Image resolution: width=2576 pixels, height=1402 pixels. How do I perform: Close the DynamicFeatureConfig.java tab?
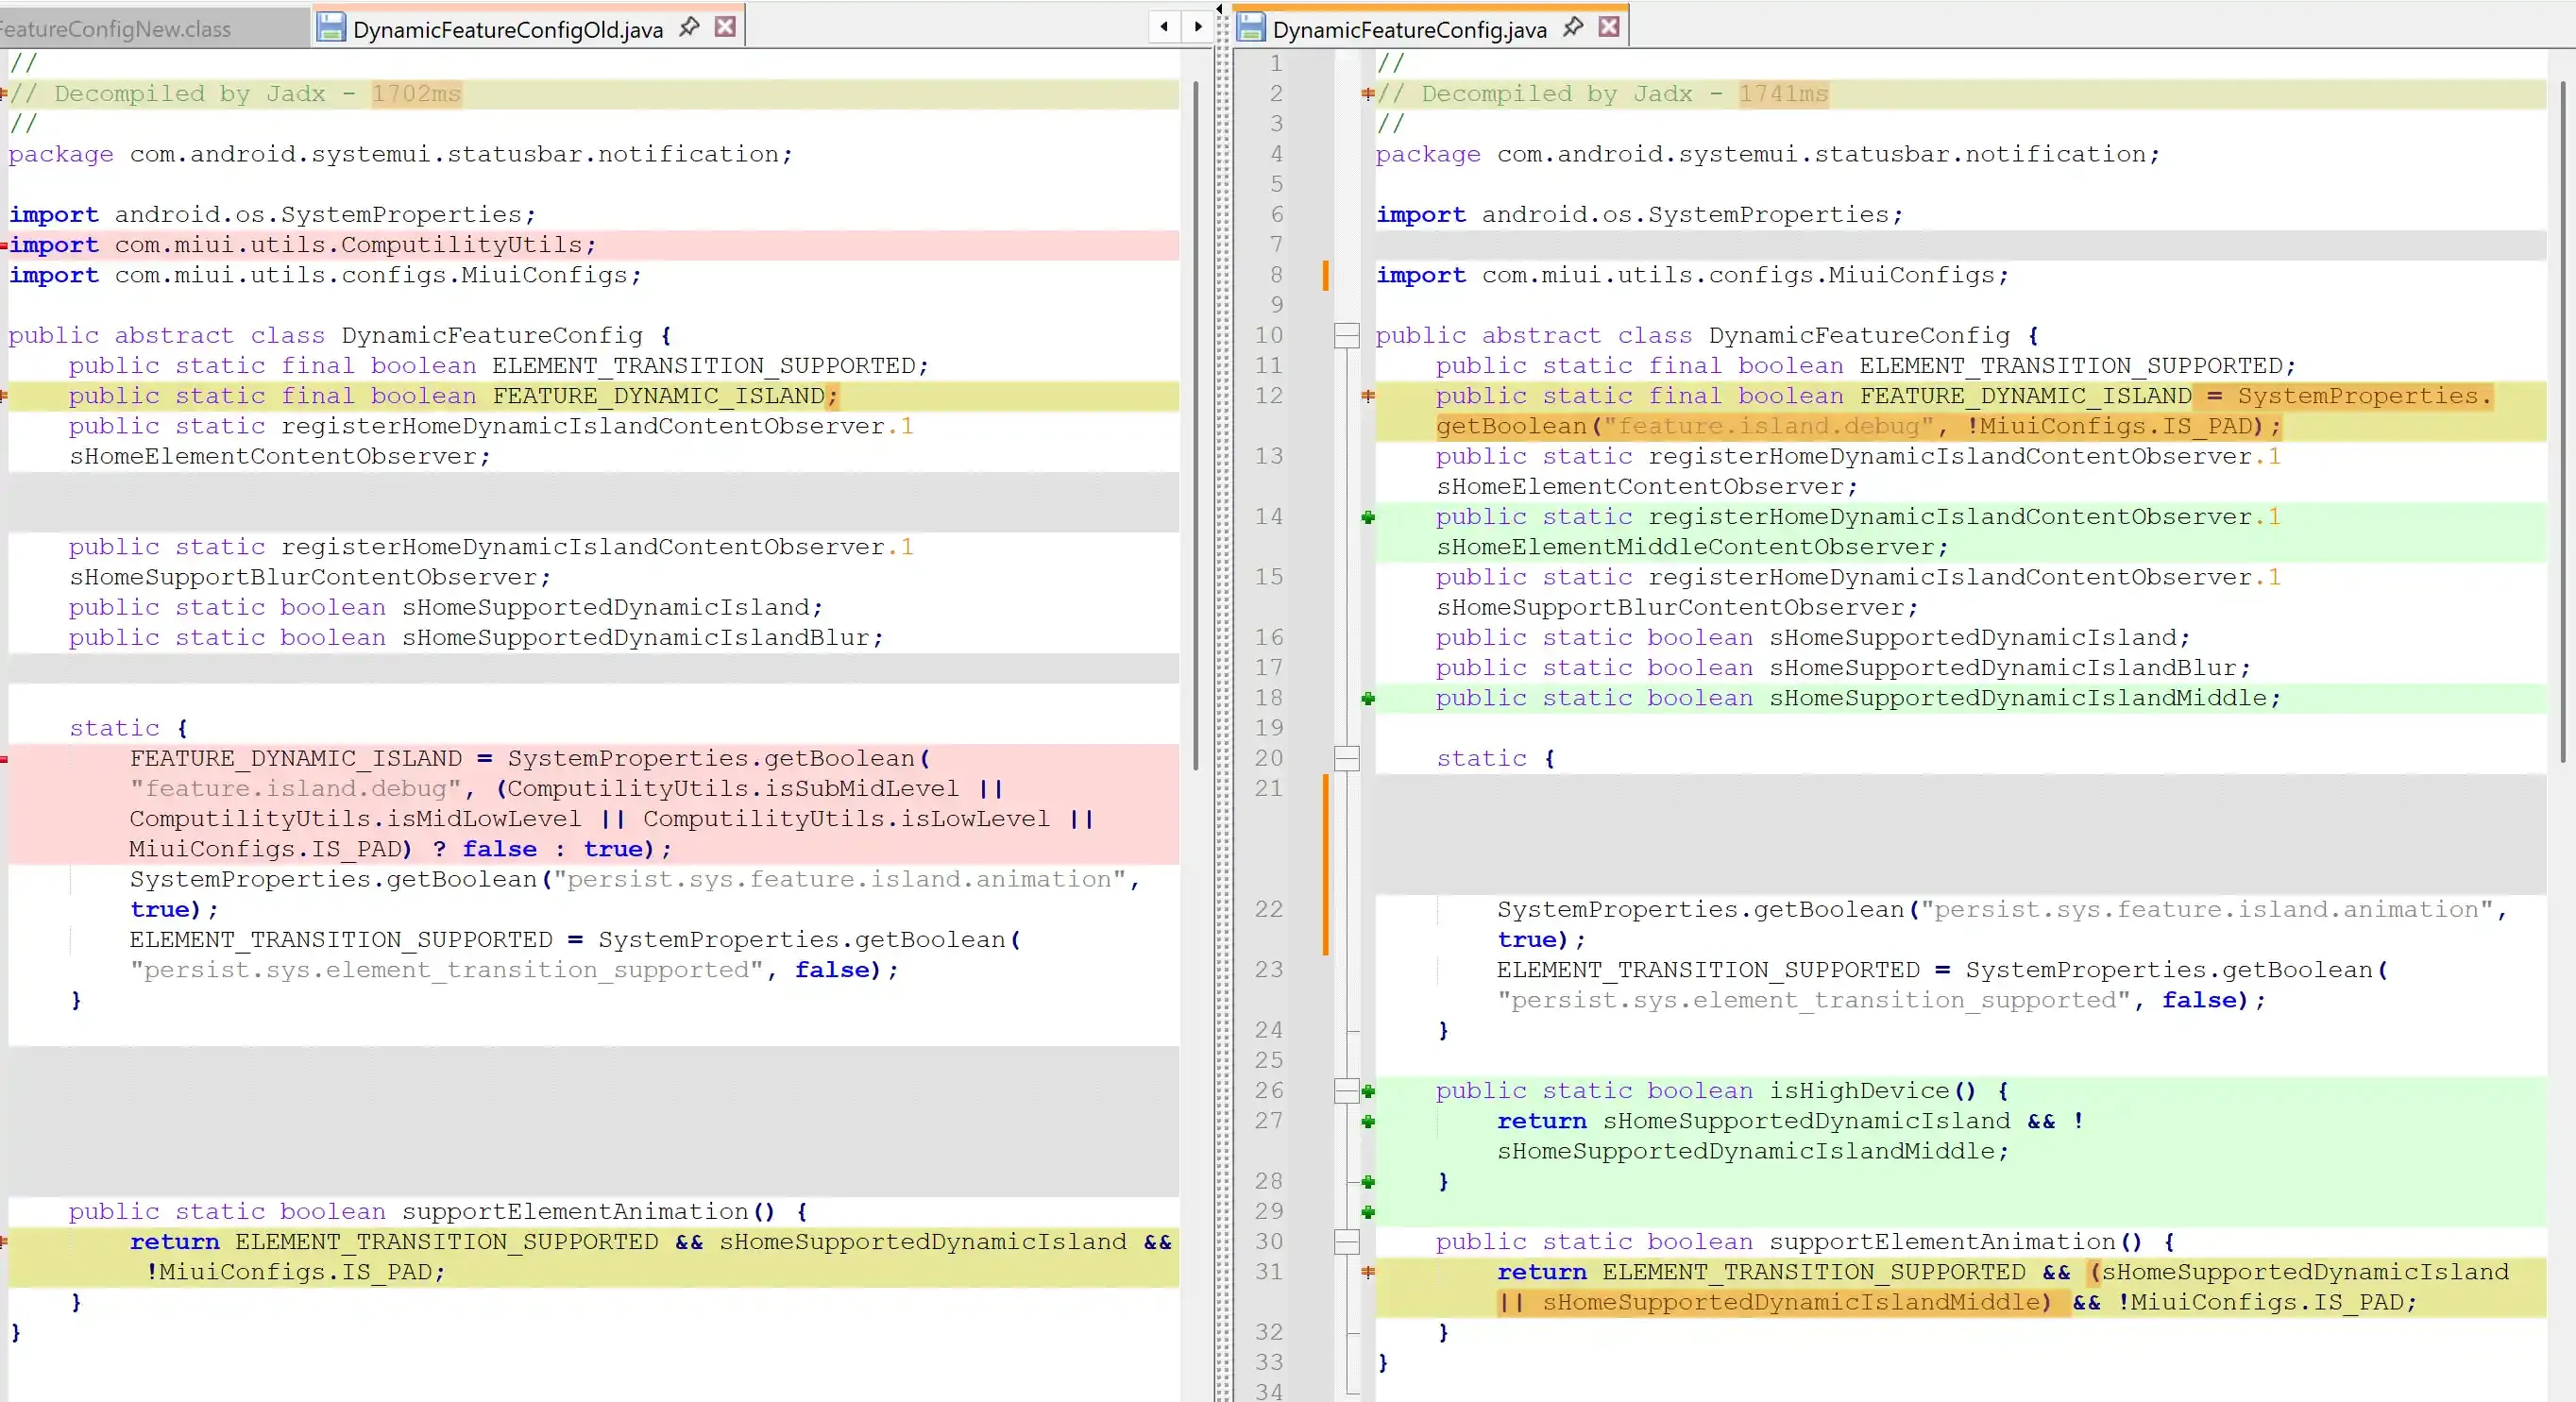[1609, 27]
